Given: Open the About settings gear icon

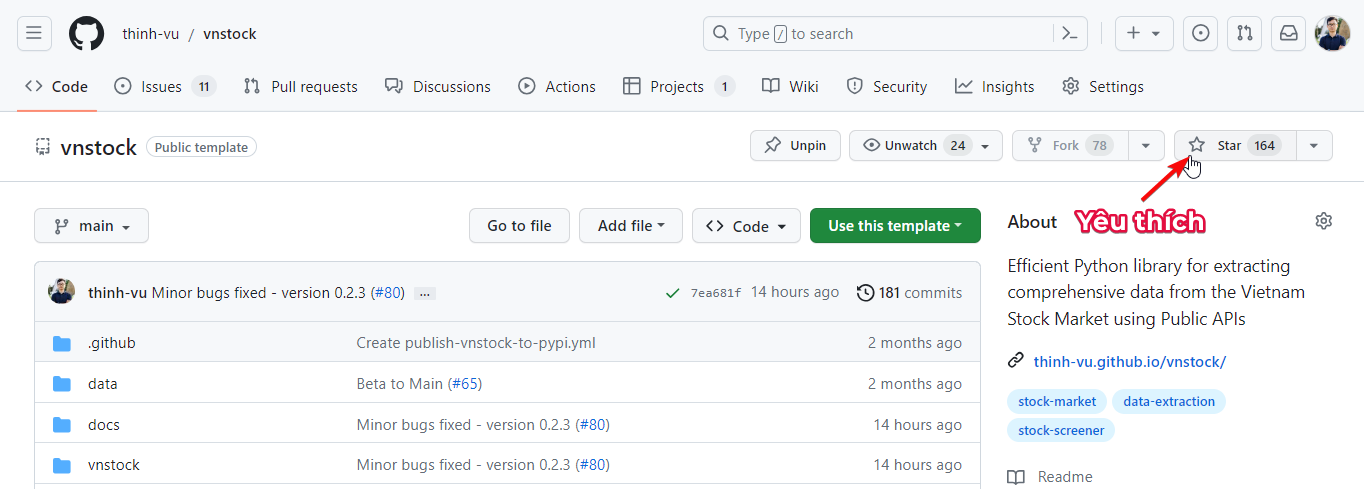Looking at the screenshot, I should point(1324,221).
